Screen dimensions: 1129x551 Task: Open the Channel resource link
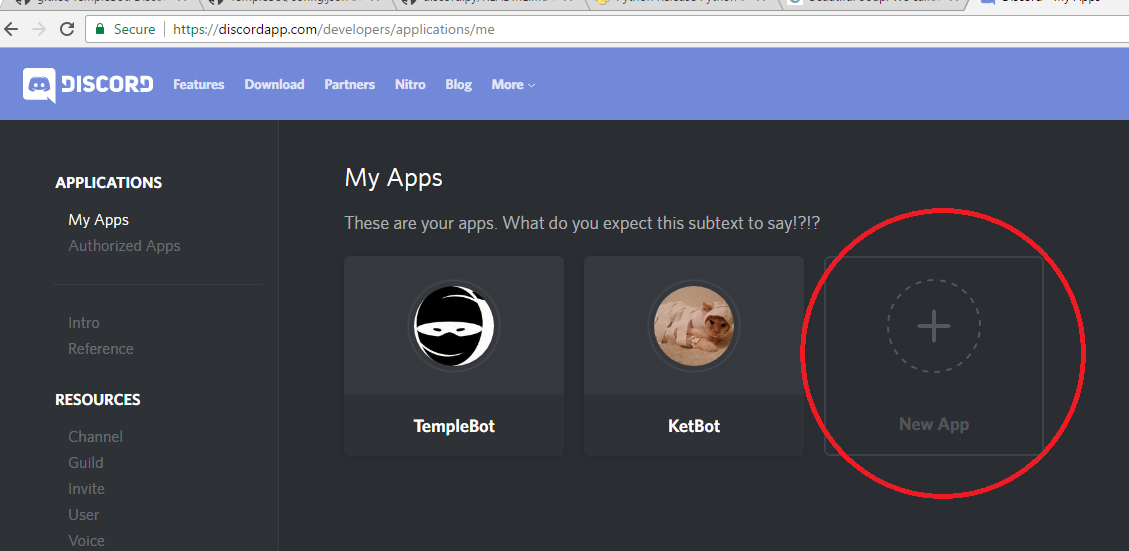(96, 436)
